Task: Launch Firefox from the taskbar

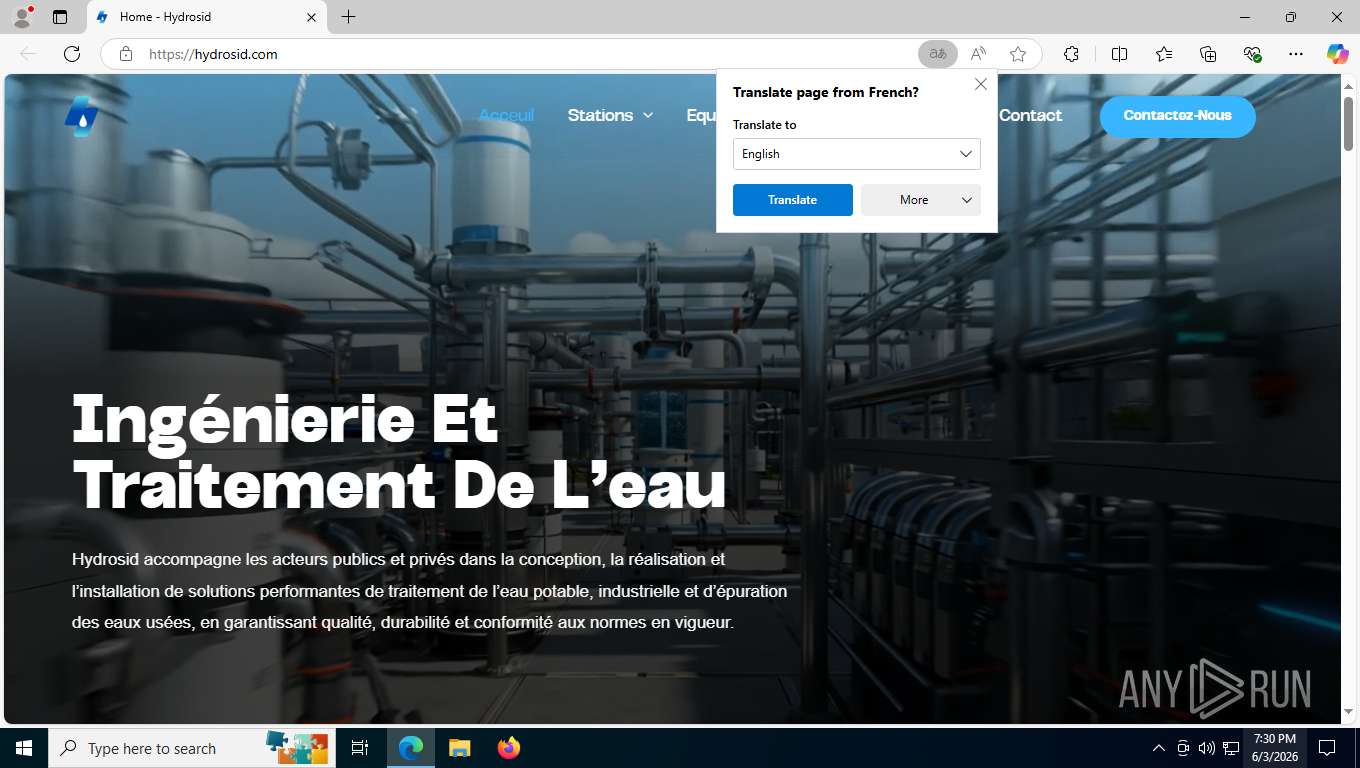Action: tap(509, 748)
